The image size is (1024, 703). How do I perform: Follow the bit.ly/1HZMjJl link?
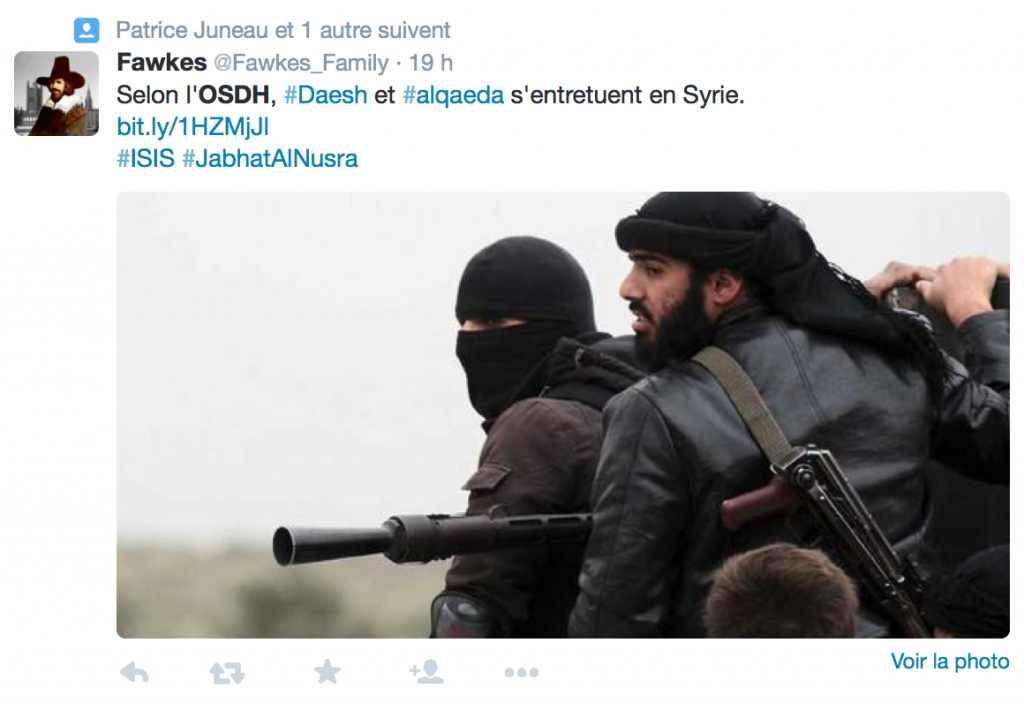tap(193, 127)
